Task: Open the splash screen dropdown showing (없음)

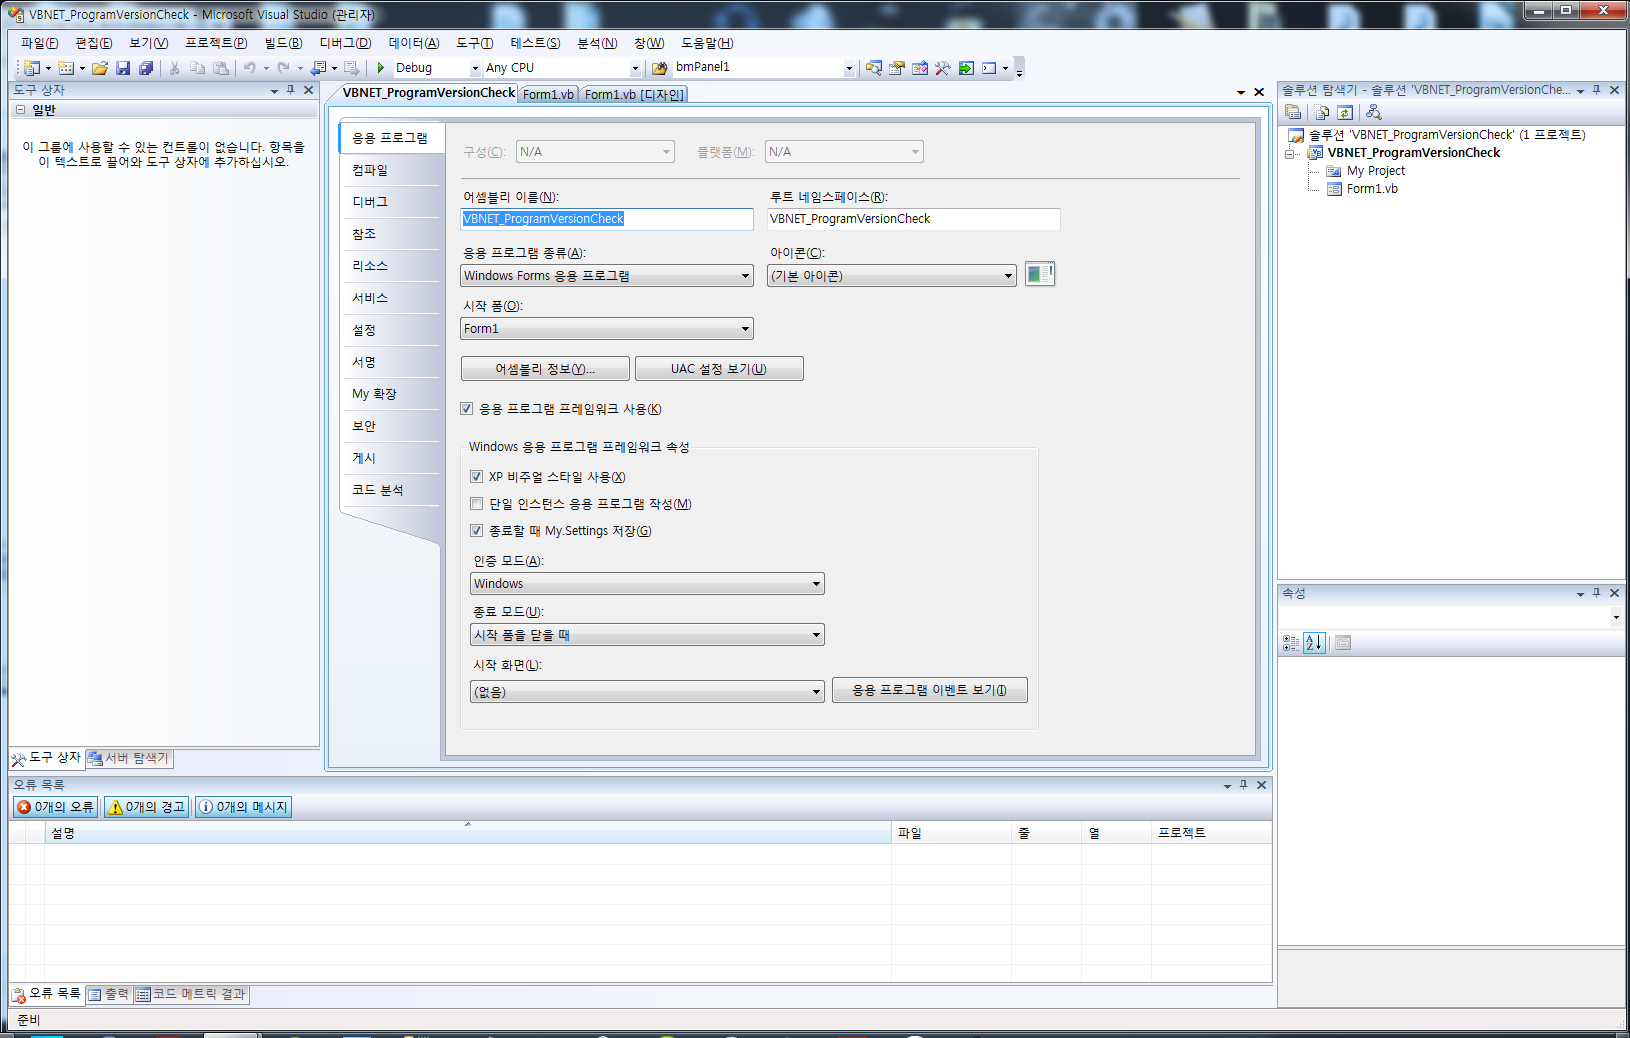Action: pyautogui.click(x=648, y=692)
